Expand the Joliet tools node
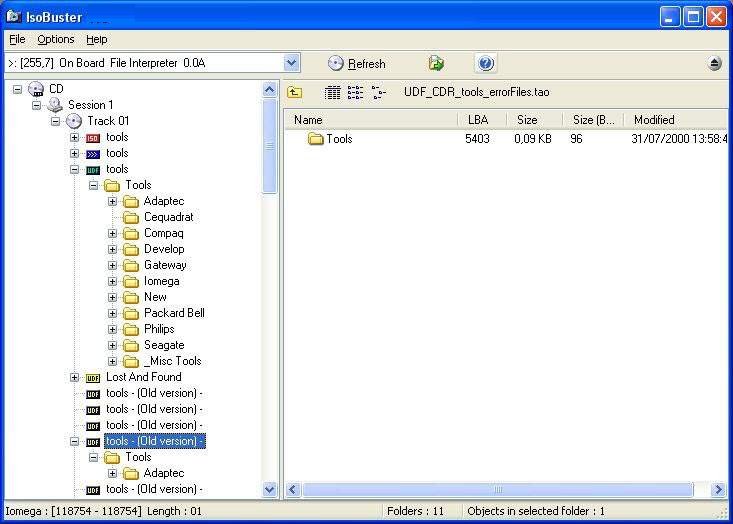 pyautogui.click(x=74, y=153)
